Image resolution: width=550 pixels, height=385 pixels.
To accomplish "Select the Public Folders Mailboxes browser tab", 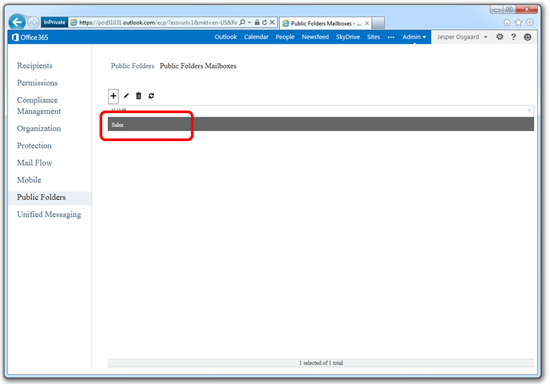I will coord(325,23).
